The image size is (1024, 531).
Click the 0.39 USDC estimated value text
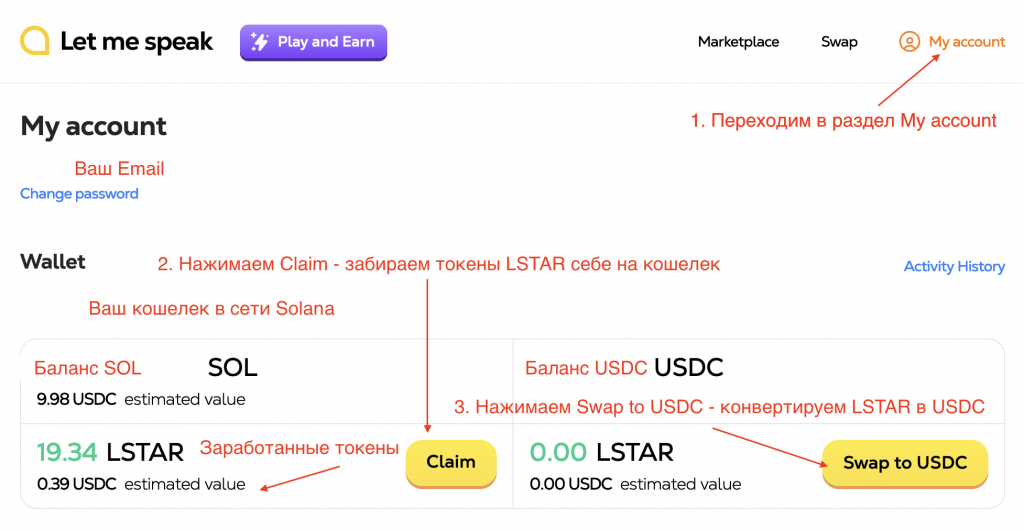141,484
